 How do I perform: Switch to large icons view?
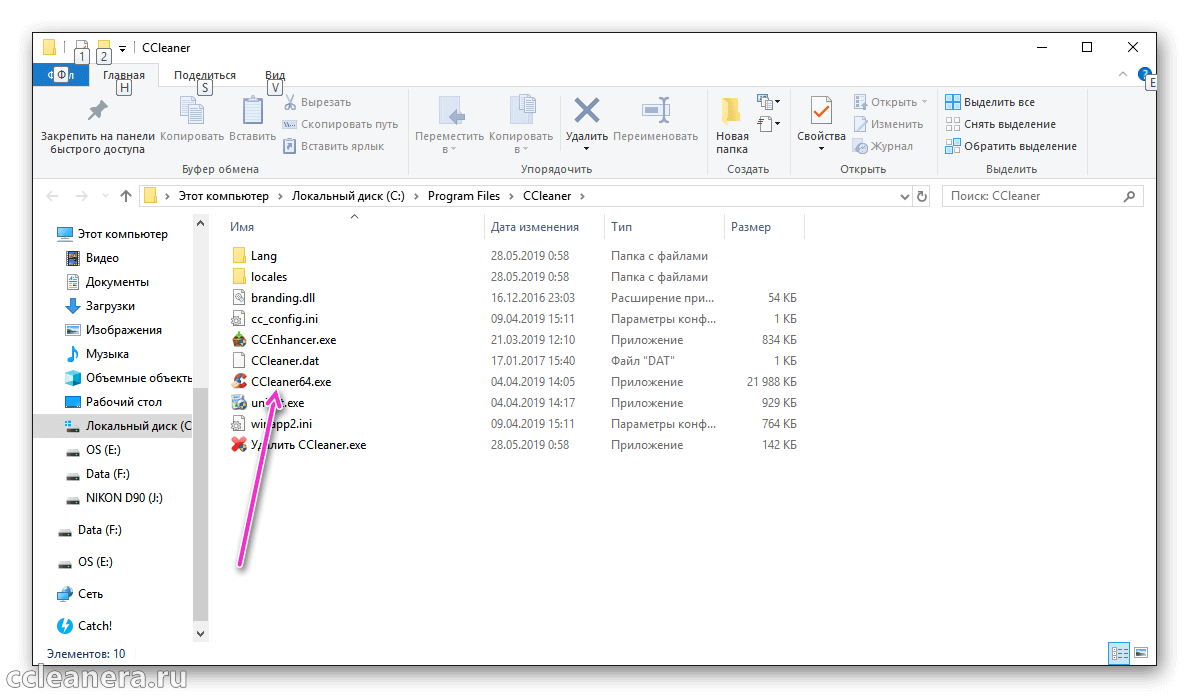coord(1140,652)
